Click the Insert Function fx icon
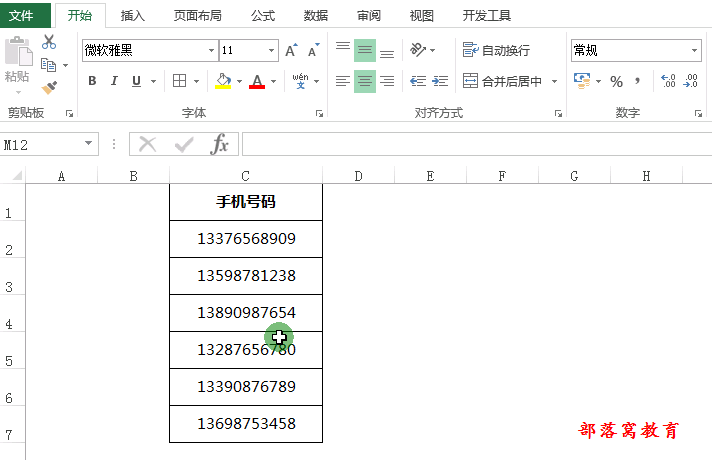The height and width of the screenshot is (460, 712). [x=219, y=145]
